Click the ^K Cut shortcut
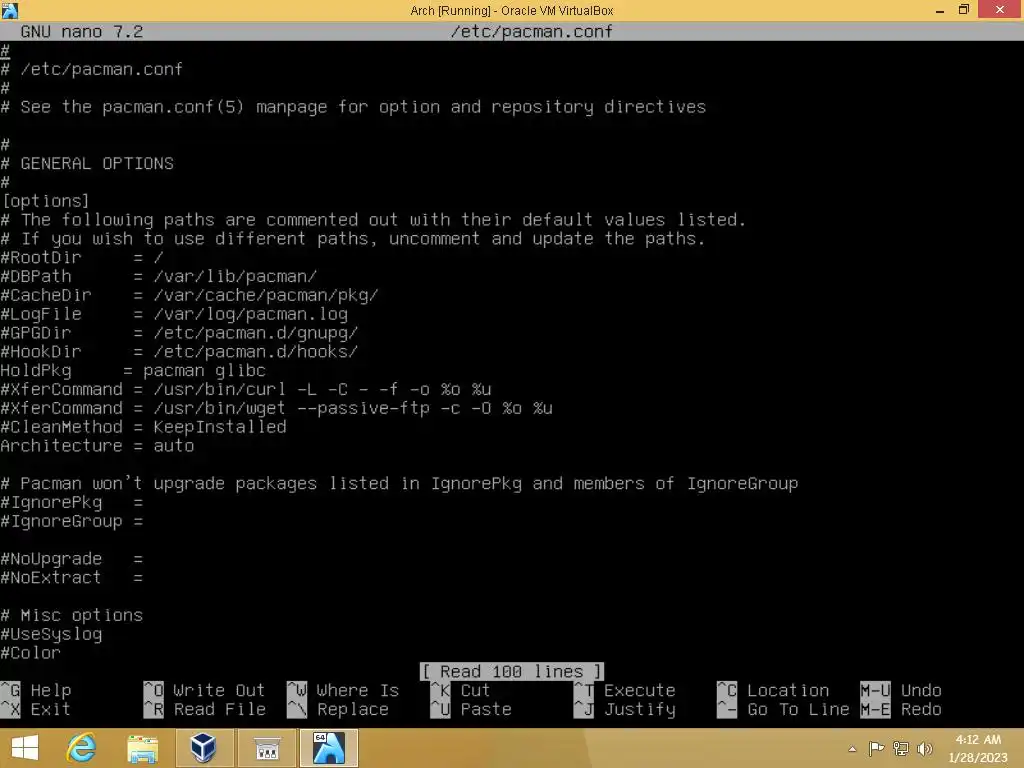This screenshot has height=768, width=1024. [460, 690]
